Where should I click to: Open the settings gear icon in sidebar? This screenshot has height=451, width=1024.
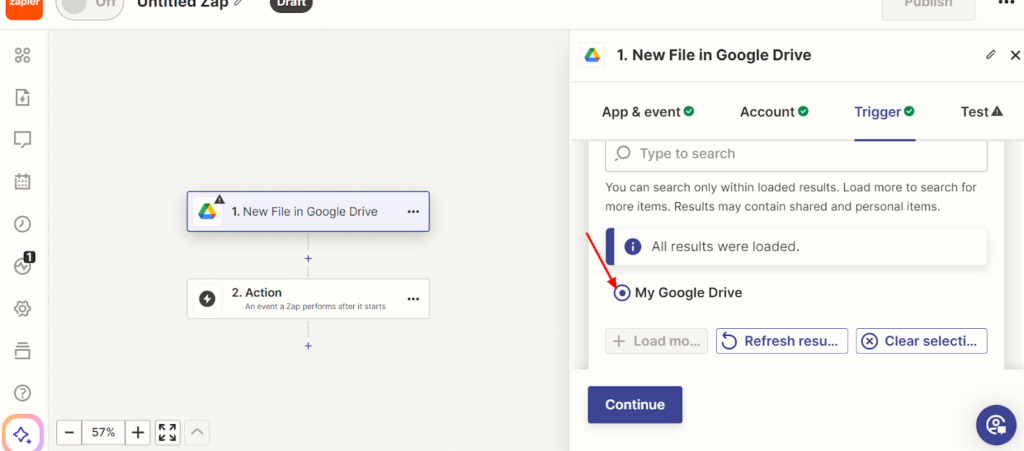coord(23,308)
